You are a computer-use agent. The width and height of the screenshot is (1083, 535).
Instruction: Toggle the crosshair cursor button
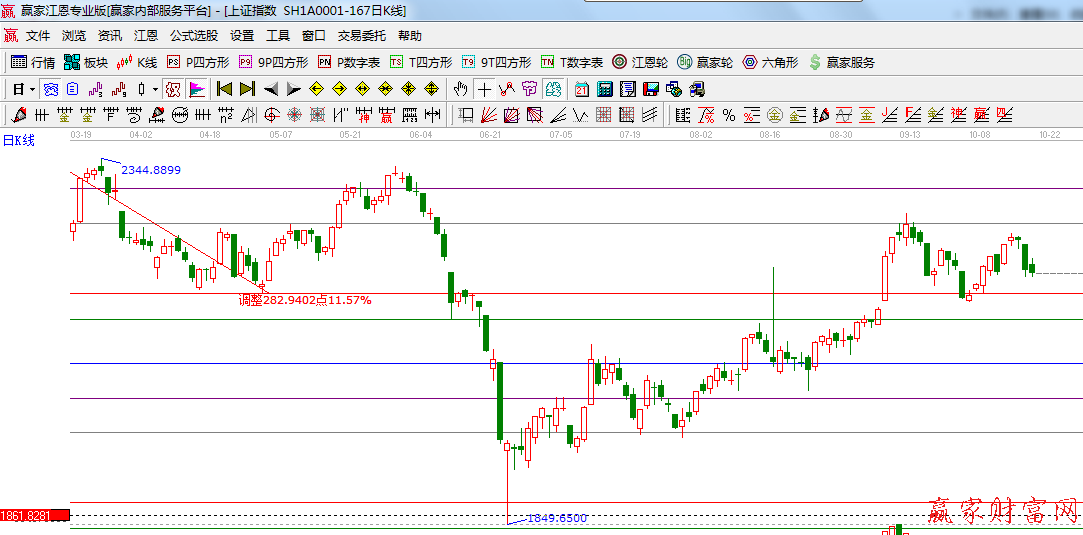484,89
